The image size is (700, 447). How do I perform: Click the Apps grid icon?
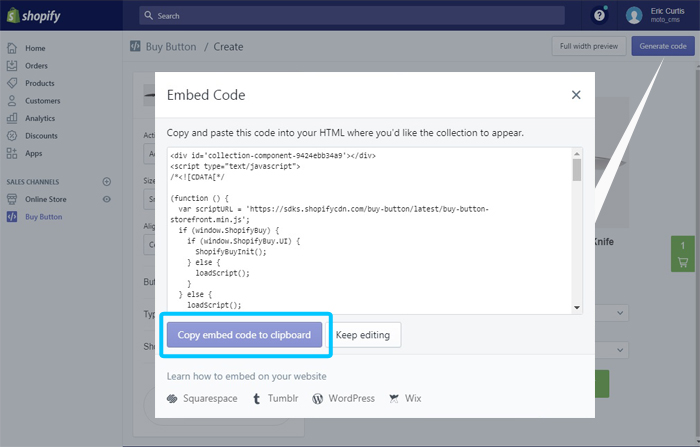[12, 153]
